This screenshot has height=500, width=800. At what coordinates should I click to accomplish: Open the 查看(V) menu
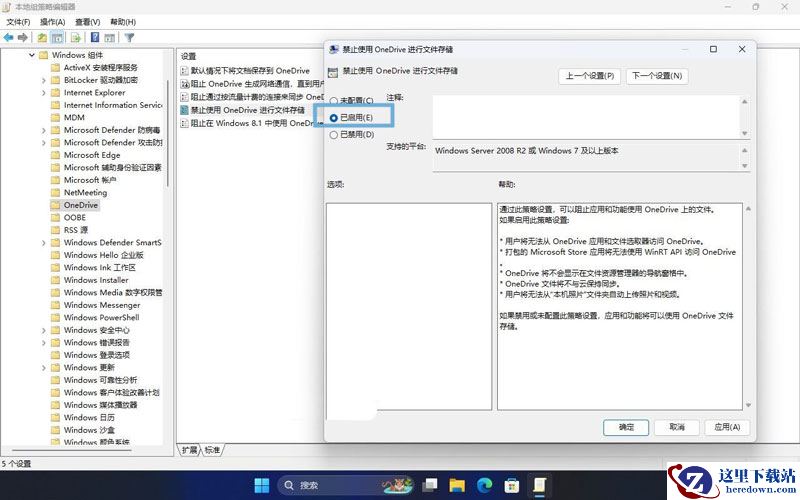(87, 22)
